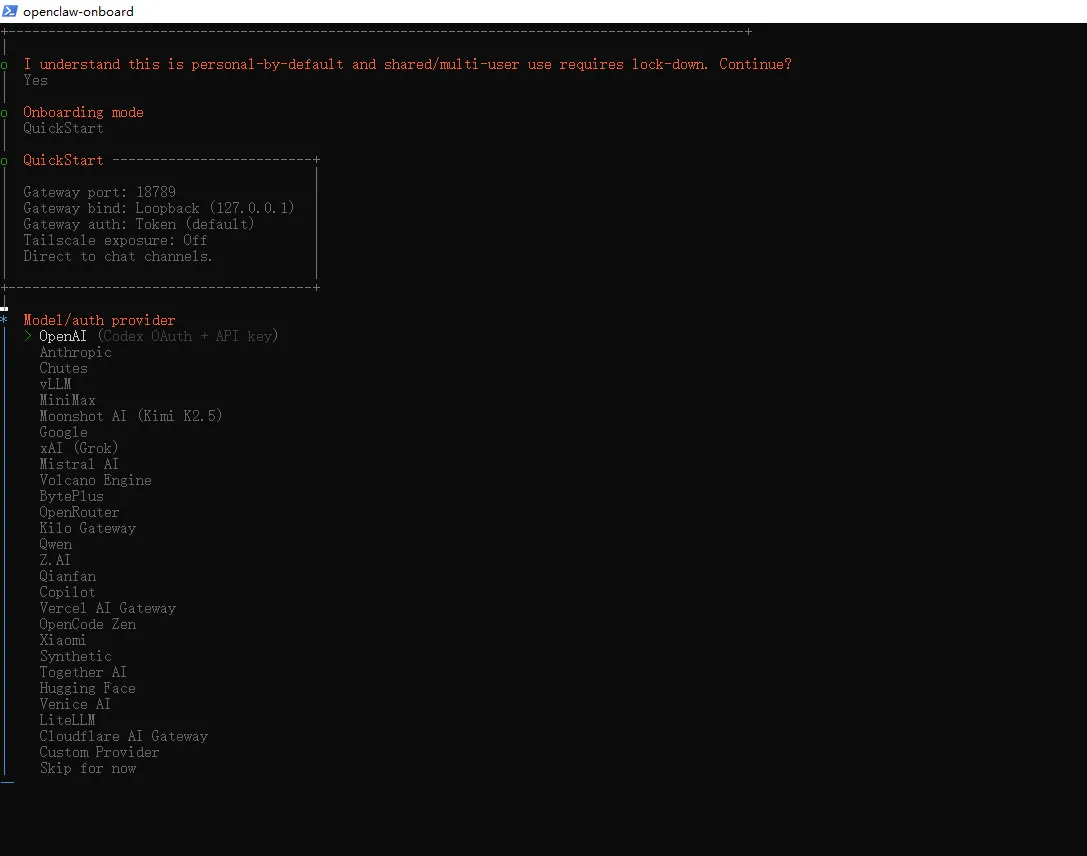Select OpenRouter from the list
The width and height of the screenshot is (1087, 856).
pos(79,512)
